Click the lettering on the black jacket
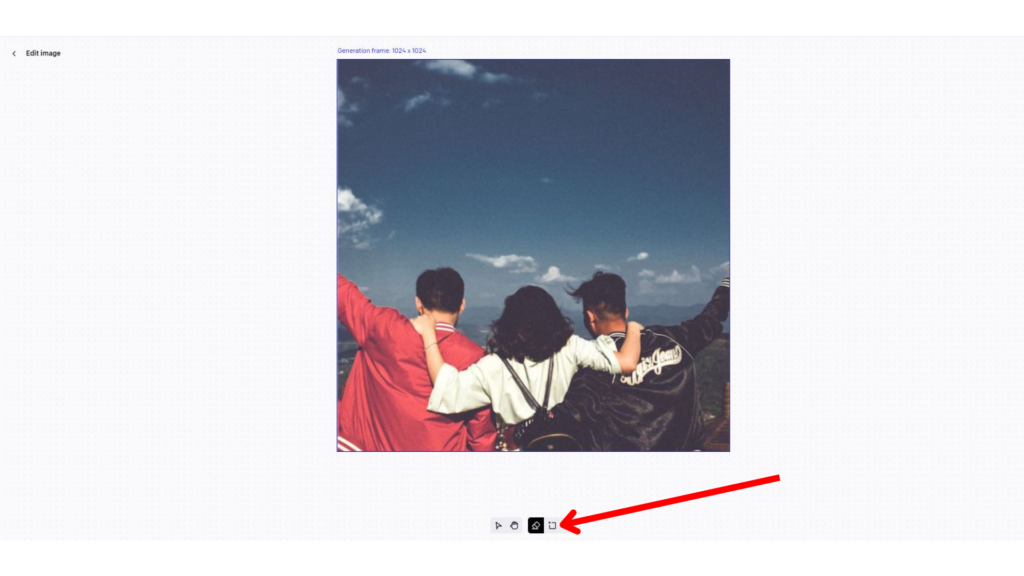Viewport: 1024px width, 576px height. [x=655, y=364]
